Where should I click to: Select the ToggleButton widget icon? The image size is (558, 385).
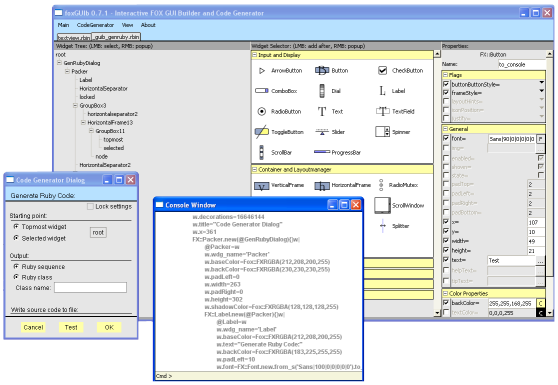coord(262,132)
